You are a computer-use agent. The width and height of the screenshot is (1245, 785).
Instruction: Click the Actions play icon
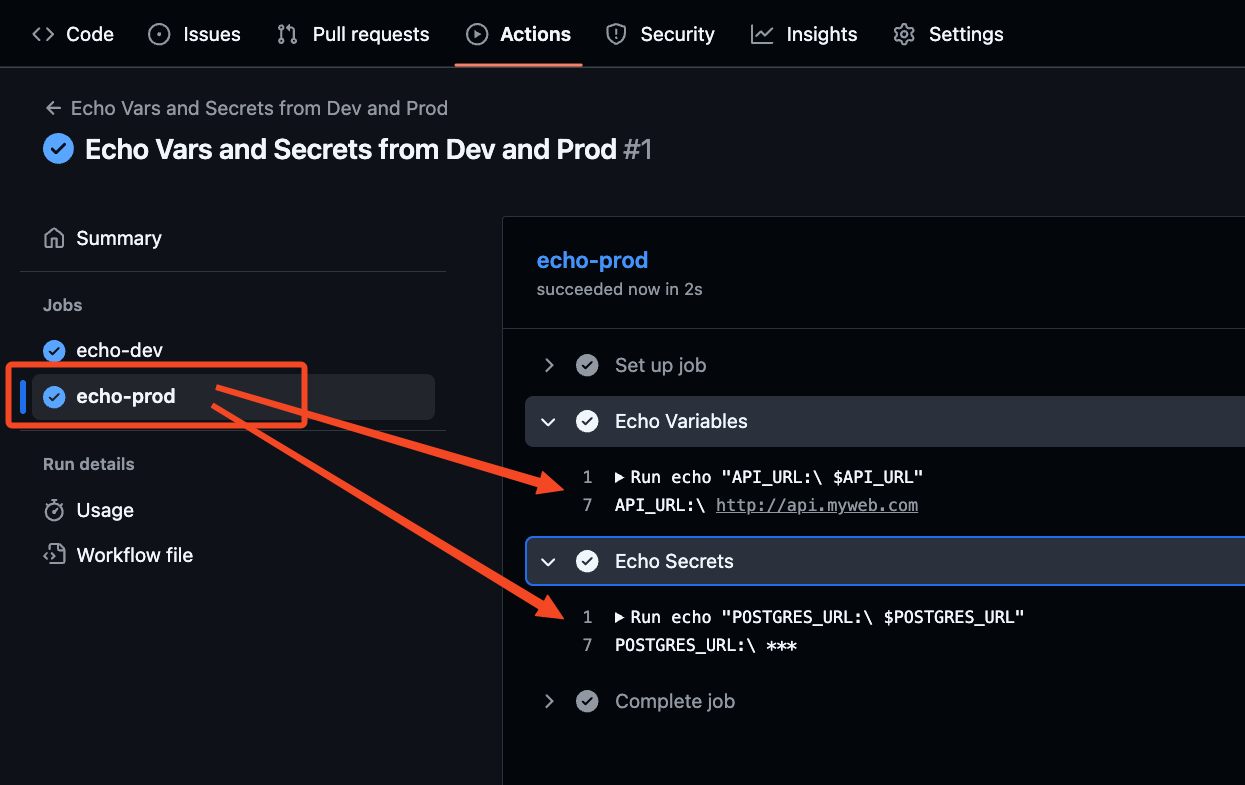coord(477,34)
